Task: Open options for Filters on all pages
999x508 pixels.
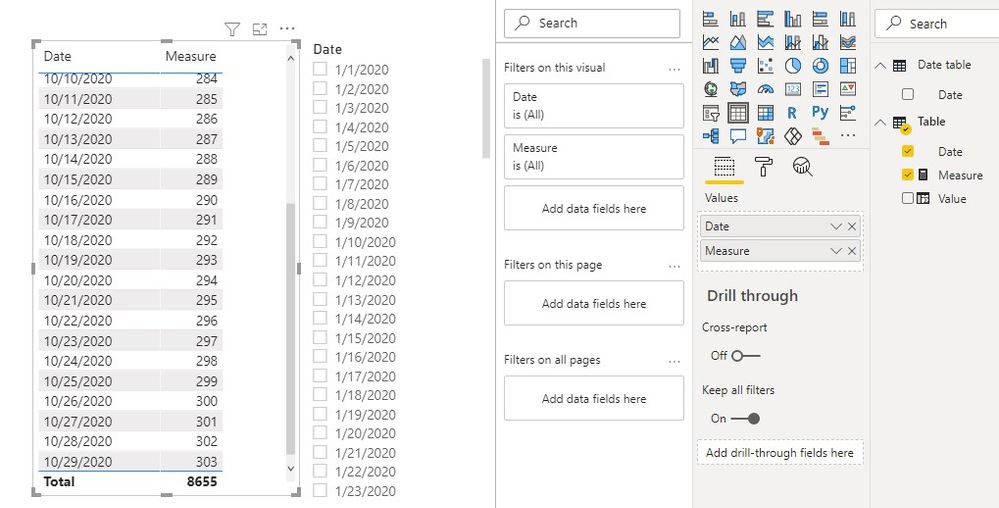Action: click(x=675, y=361)
